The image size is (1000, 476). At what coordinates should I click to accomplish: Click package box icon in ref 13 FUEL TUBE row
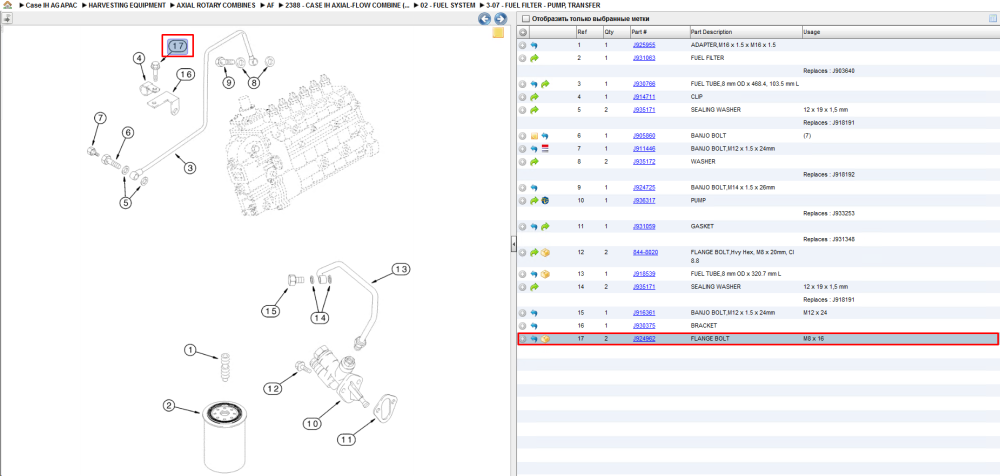[545, 274]
